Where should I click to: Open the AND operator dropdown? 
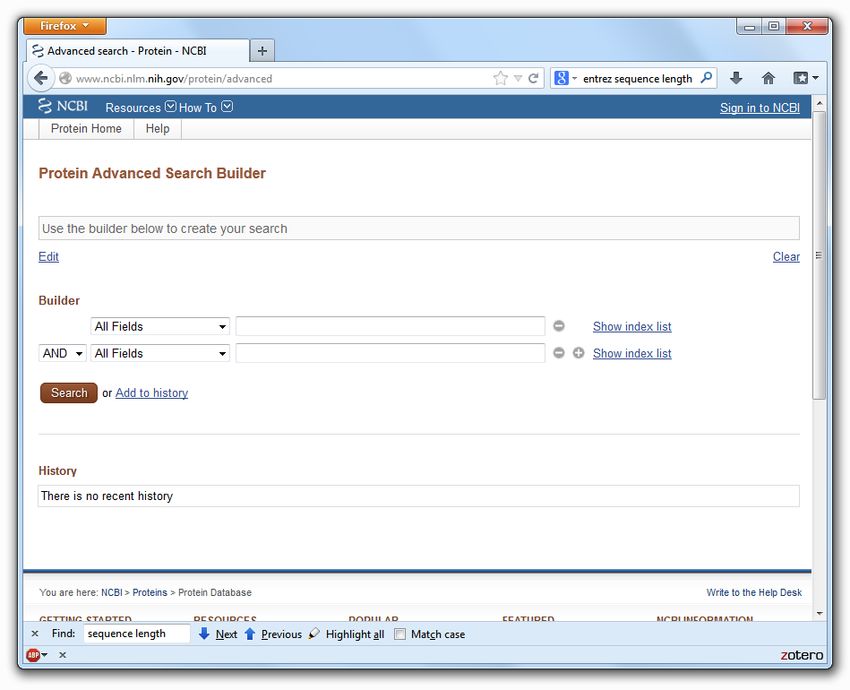[62, 353]
